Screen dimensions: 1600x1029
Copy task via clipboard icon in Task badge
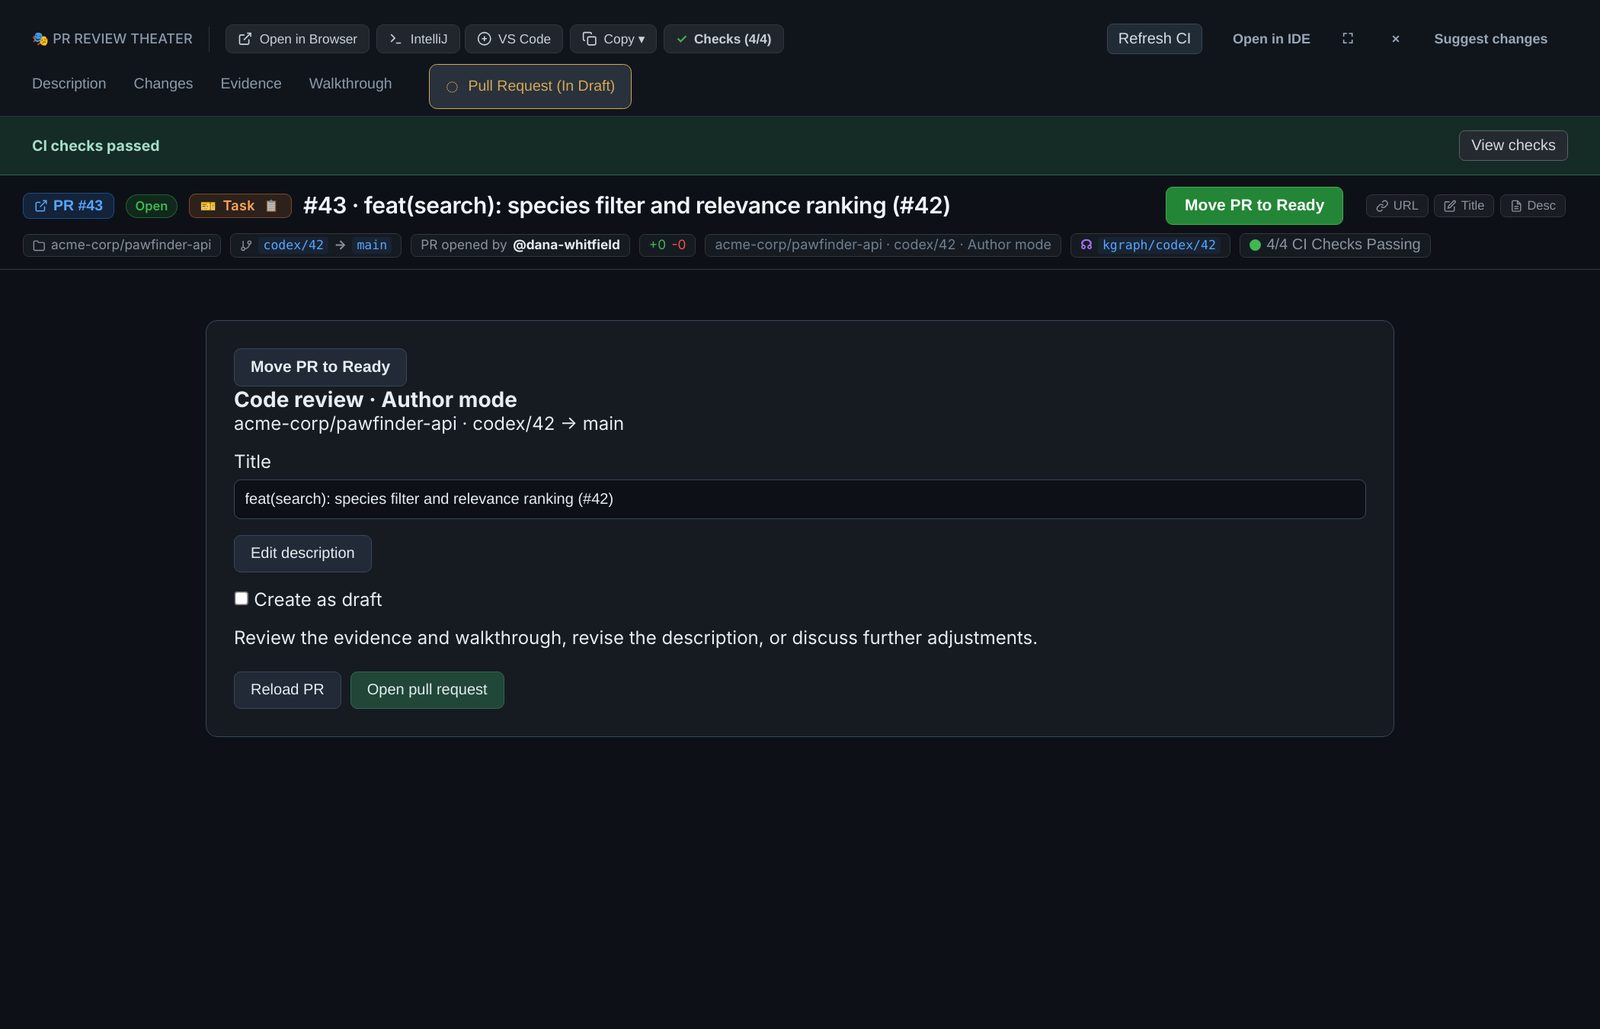coord(271,206)
